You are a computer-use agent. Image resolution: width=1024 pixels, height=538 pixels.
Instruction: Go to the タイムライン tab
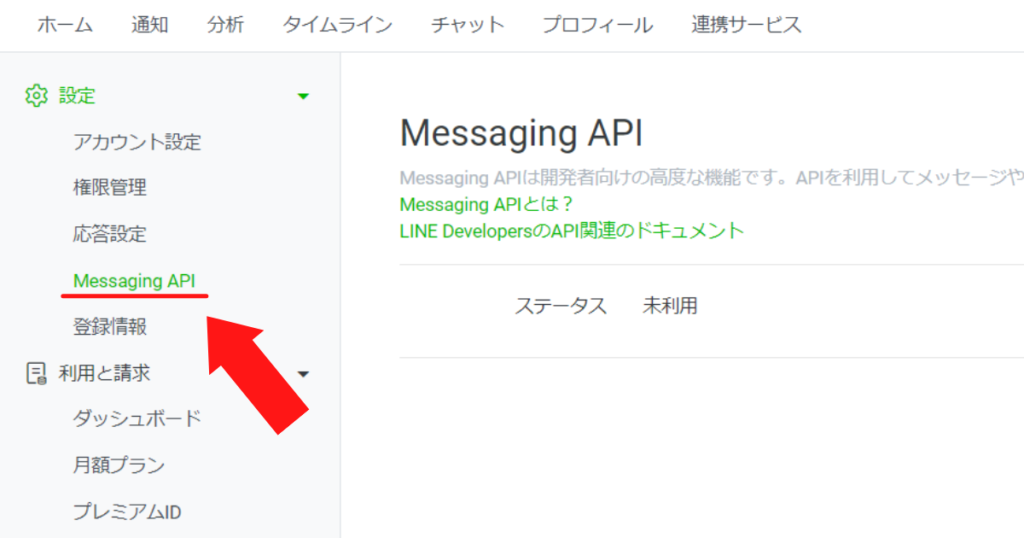(x=338, y=25)
